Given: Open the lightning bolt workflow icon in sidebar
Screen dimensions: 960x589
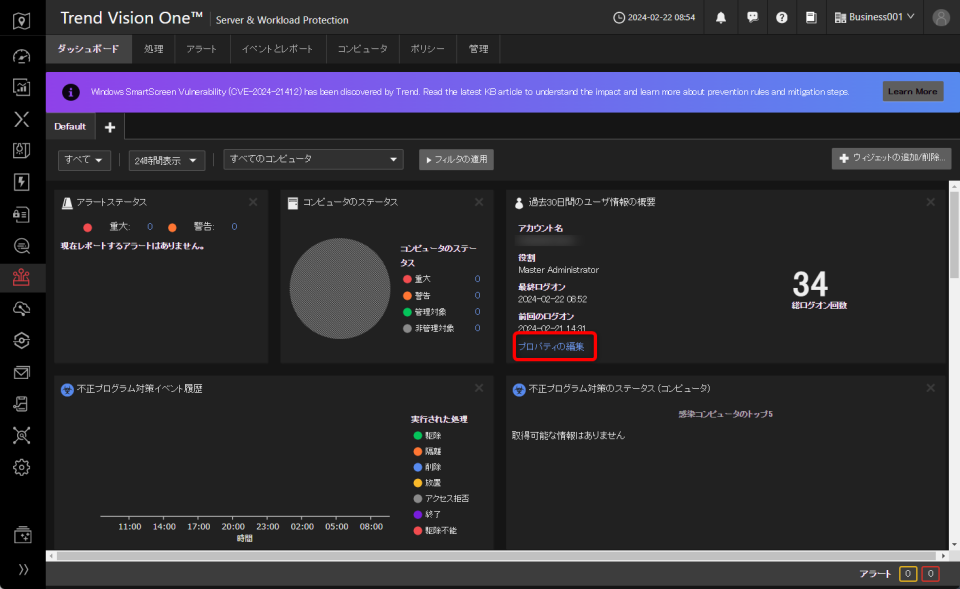Looking at the screenshot, I should coord(21,182).
